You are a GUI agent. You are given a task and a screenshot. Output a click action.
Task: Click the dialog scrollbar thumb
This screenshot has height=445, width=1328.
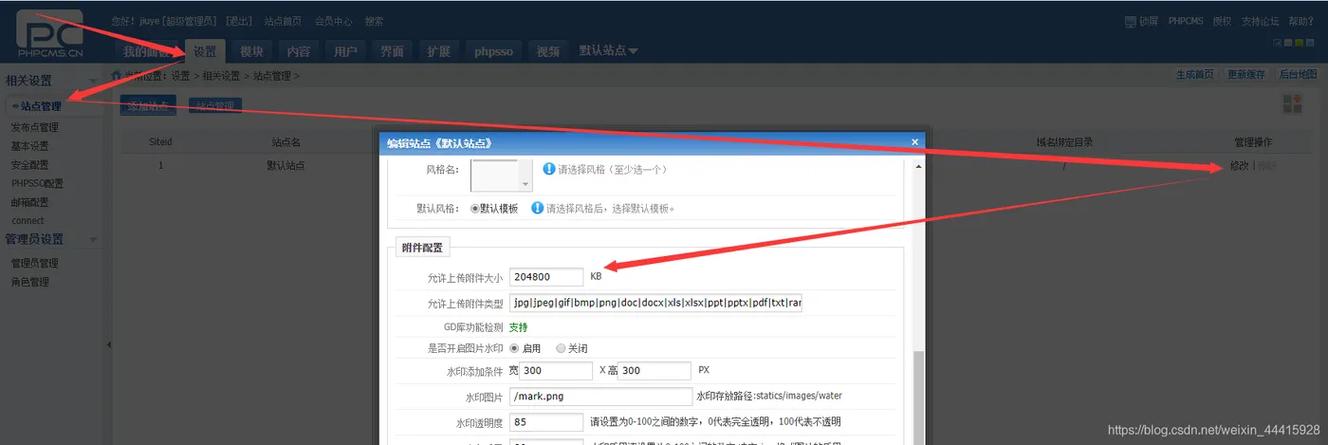click(919, 400)
